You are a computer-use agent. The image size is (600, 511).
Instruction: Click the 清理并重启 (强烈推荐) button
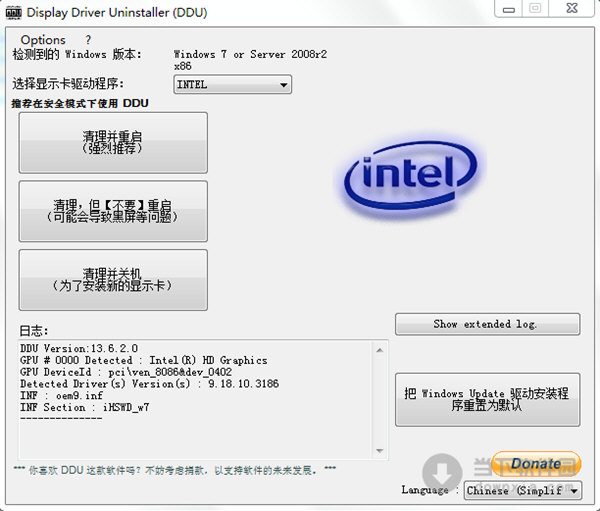[113, 143]
